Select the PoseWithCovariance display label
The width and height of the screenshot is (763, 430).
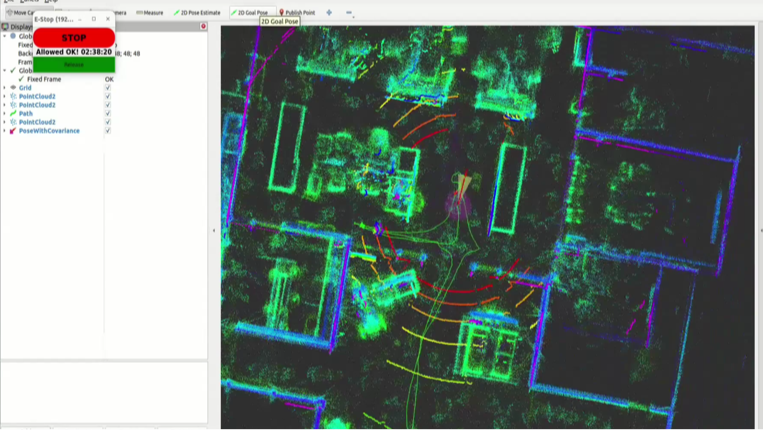(49, 131)
